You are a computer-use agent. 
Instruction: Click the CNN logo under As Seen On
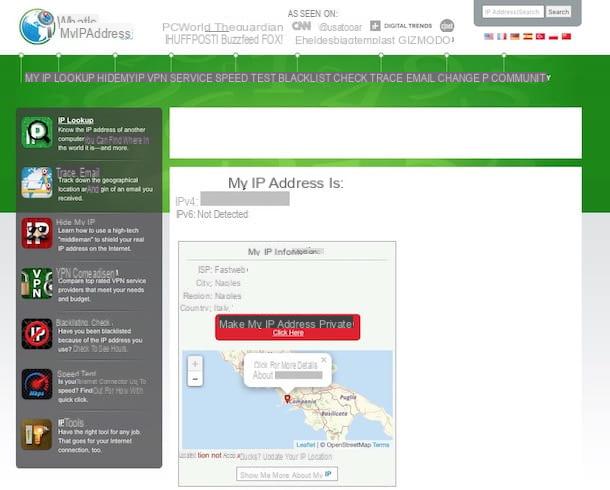pyautogui.click(x=301, y=26)
